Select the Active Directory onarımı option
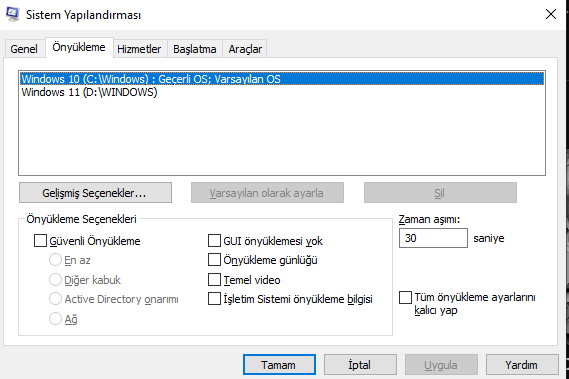569x379 pixels. [x=55, y=299]
